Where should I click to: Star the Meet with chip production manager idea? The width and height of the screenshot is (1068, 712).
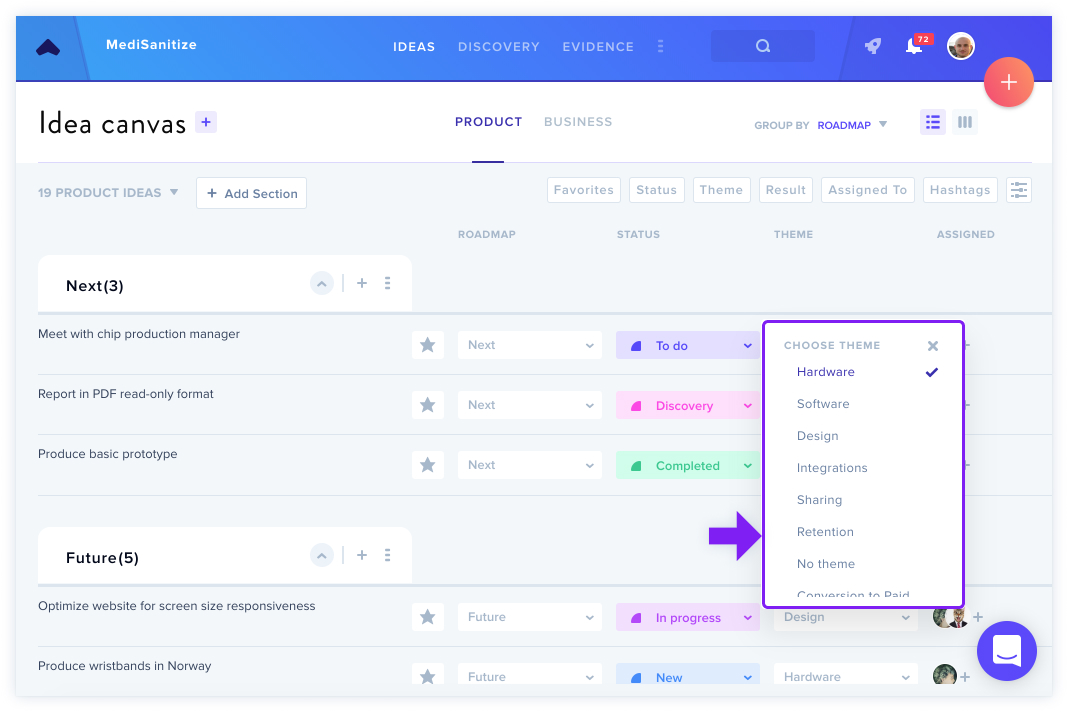[428, 345]
